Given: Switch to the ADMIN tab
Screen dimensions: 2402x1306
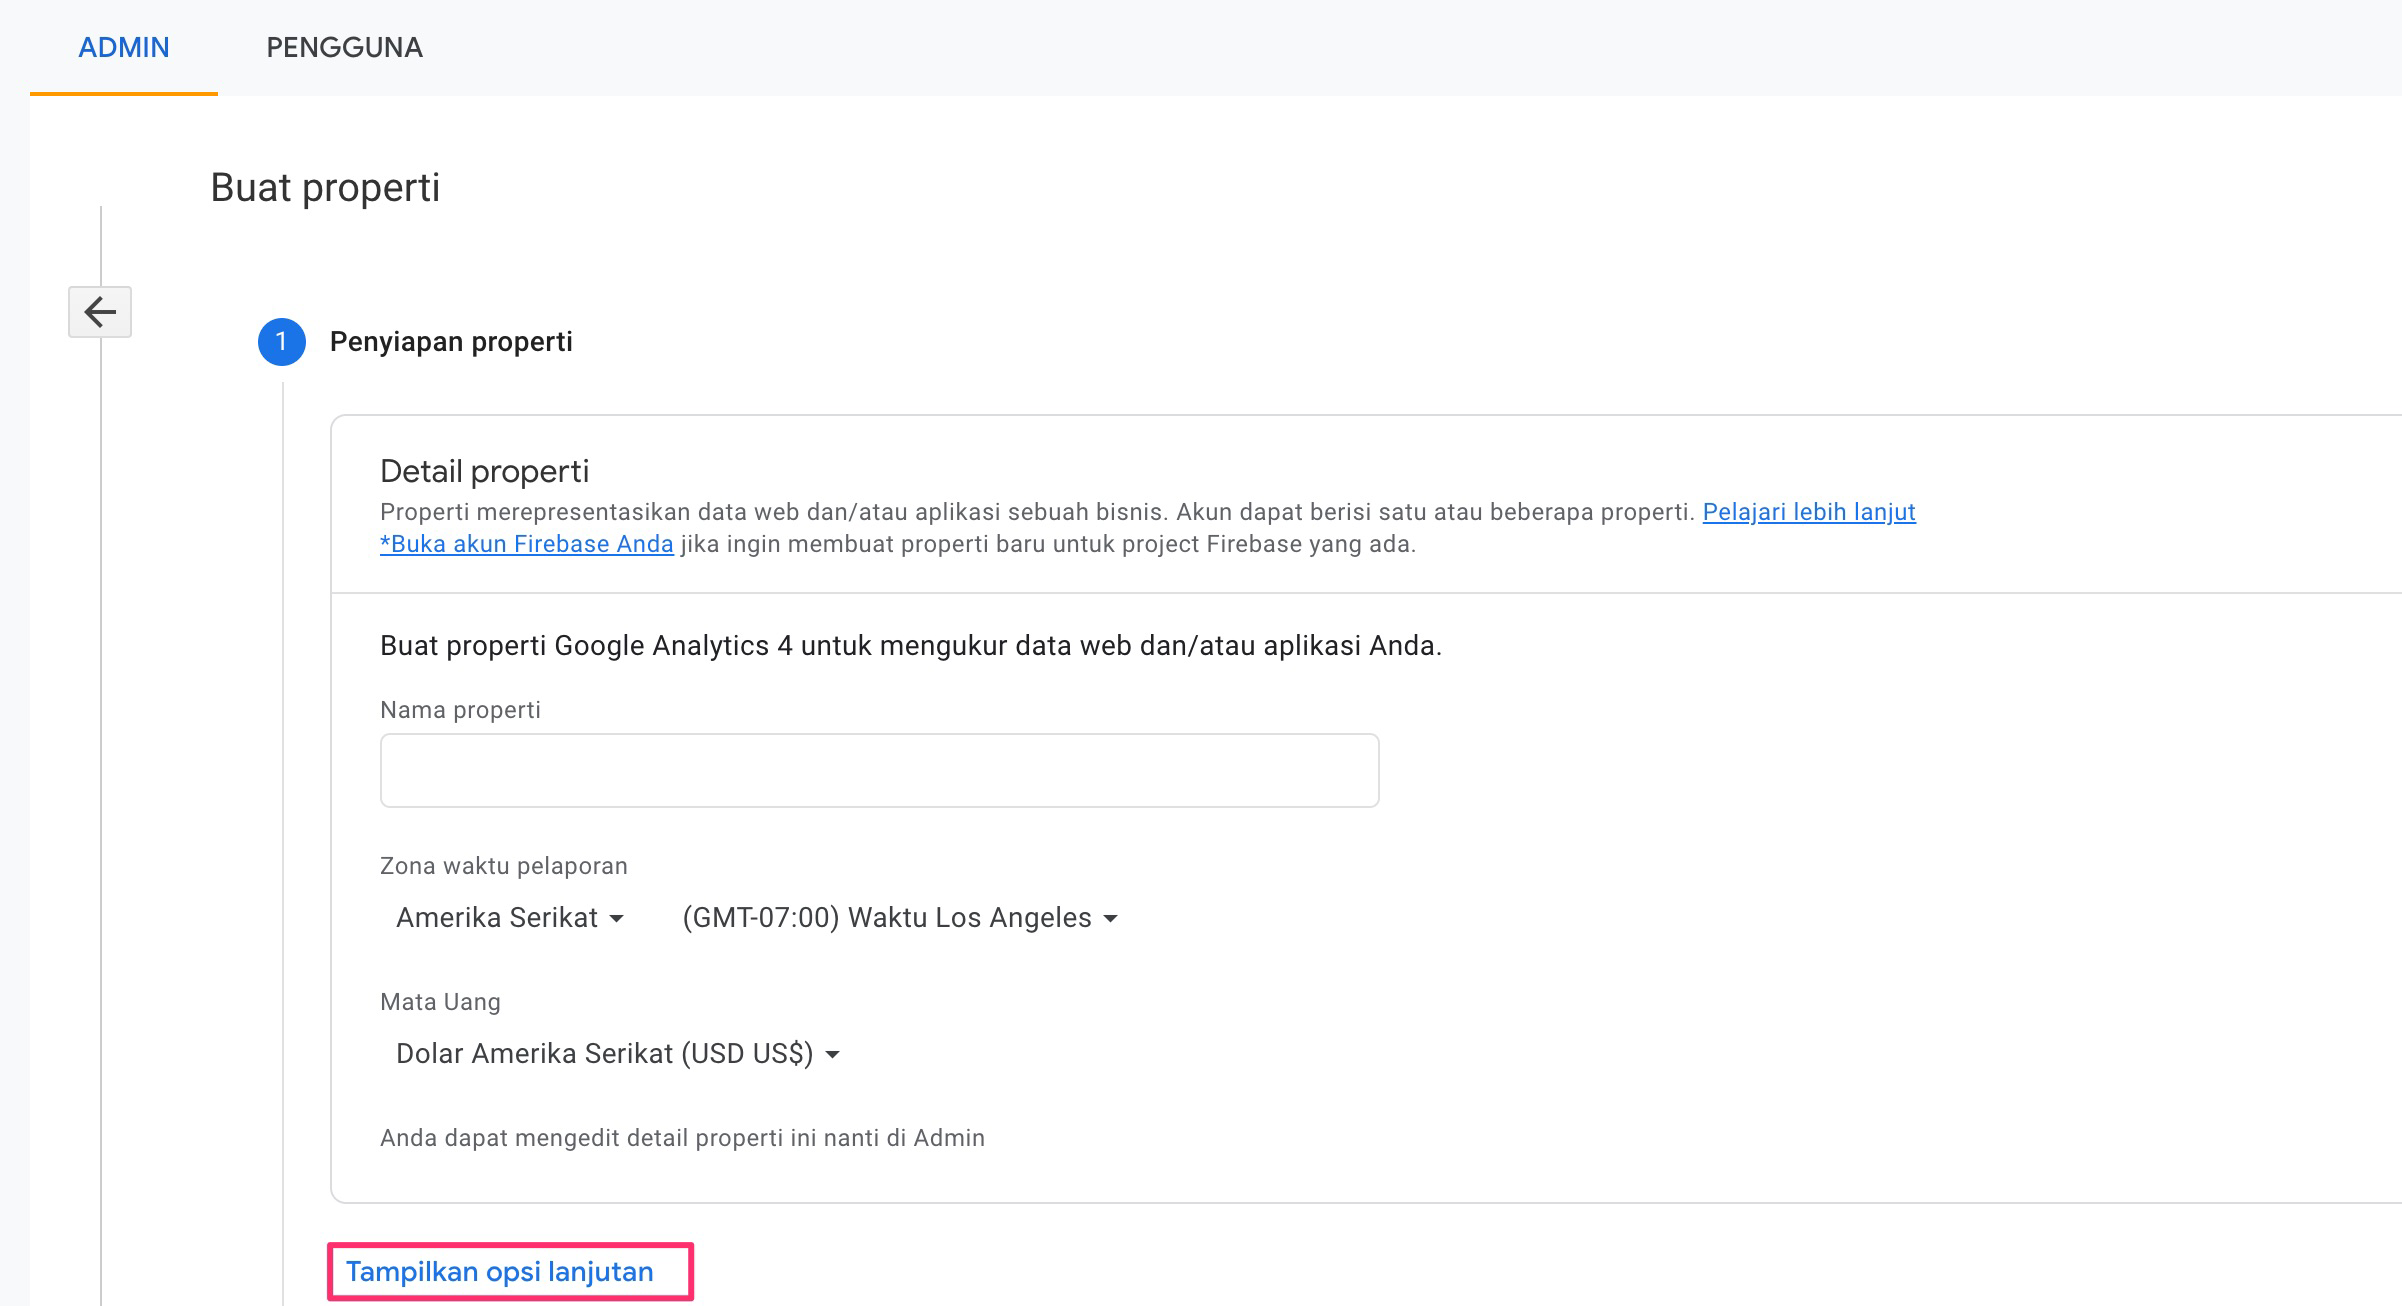Looking at the screenshot, I should point(124,47).
